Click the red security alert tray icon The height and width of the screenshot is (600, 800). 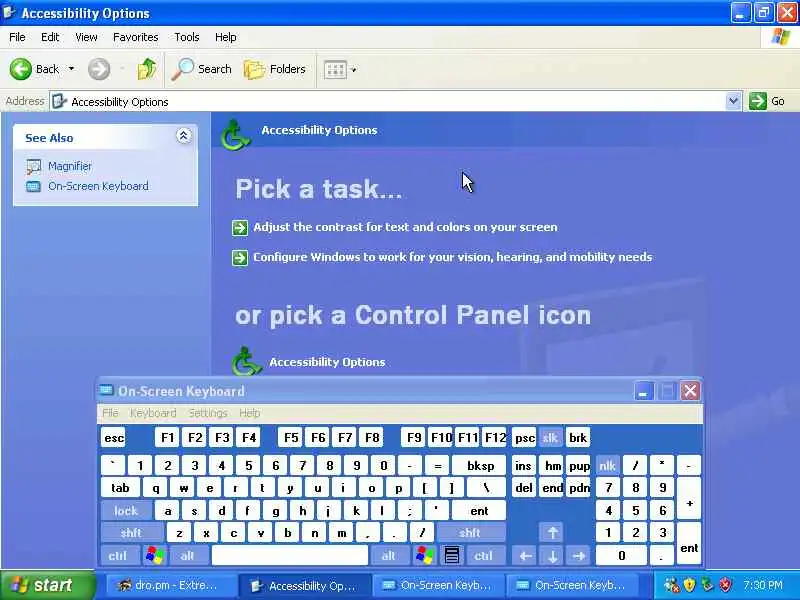(x=725, y=585)
